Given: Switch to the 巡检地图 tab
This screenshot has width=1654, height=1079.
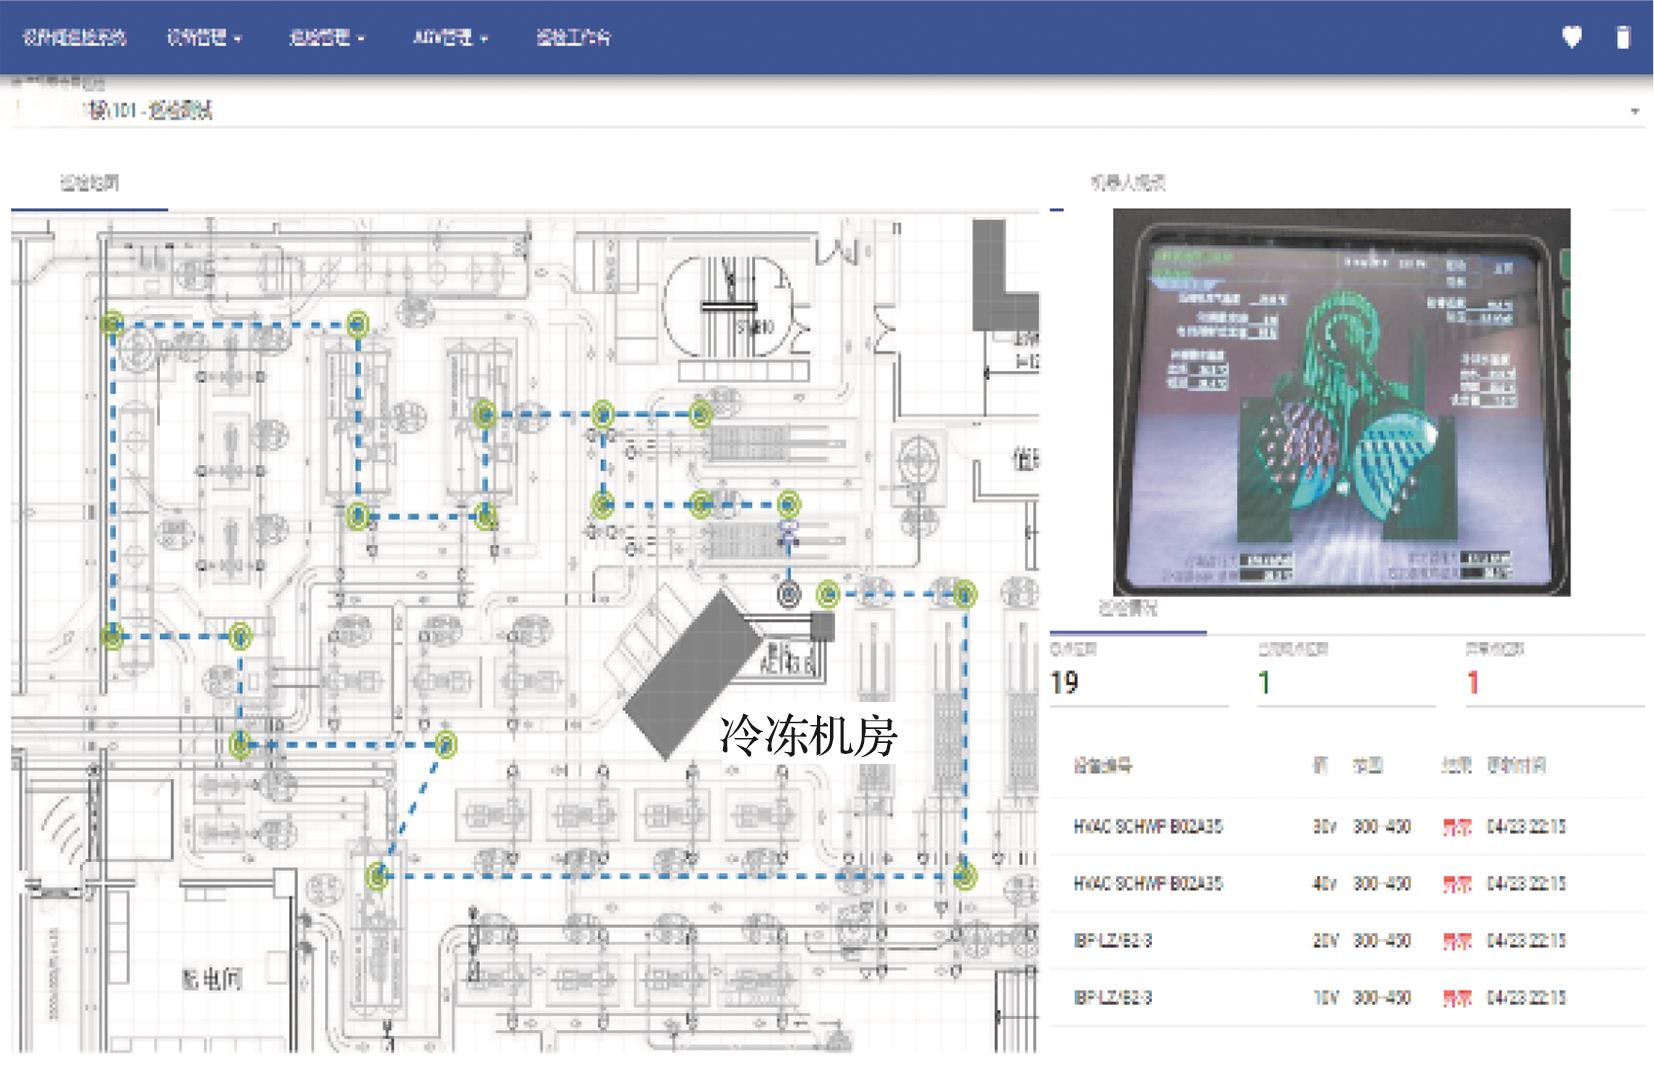Looking at the screenshot, I should 89,182.
